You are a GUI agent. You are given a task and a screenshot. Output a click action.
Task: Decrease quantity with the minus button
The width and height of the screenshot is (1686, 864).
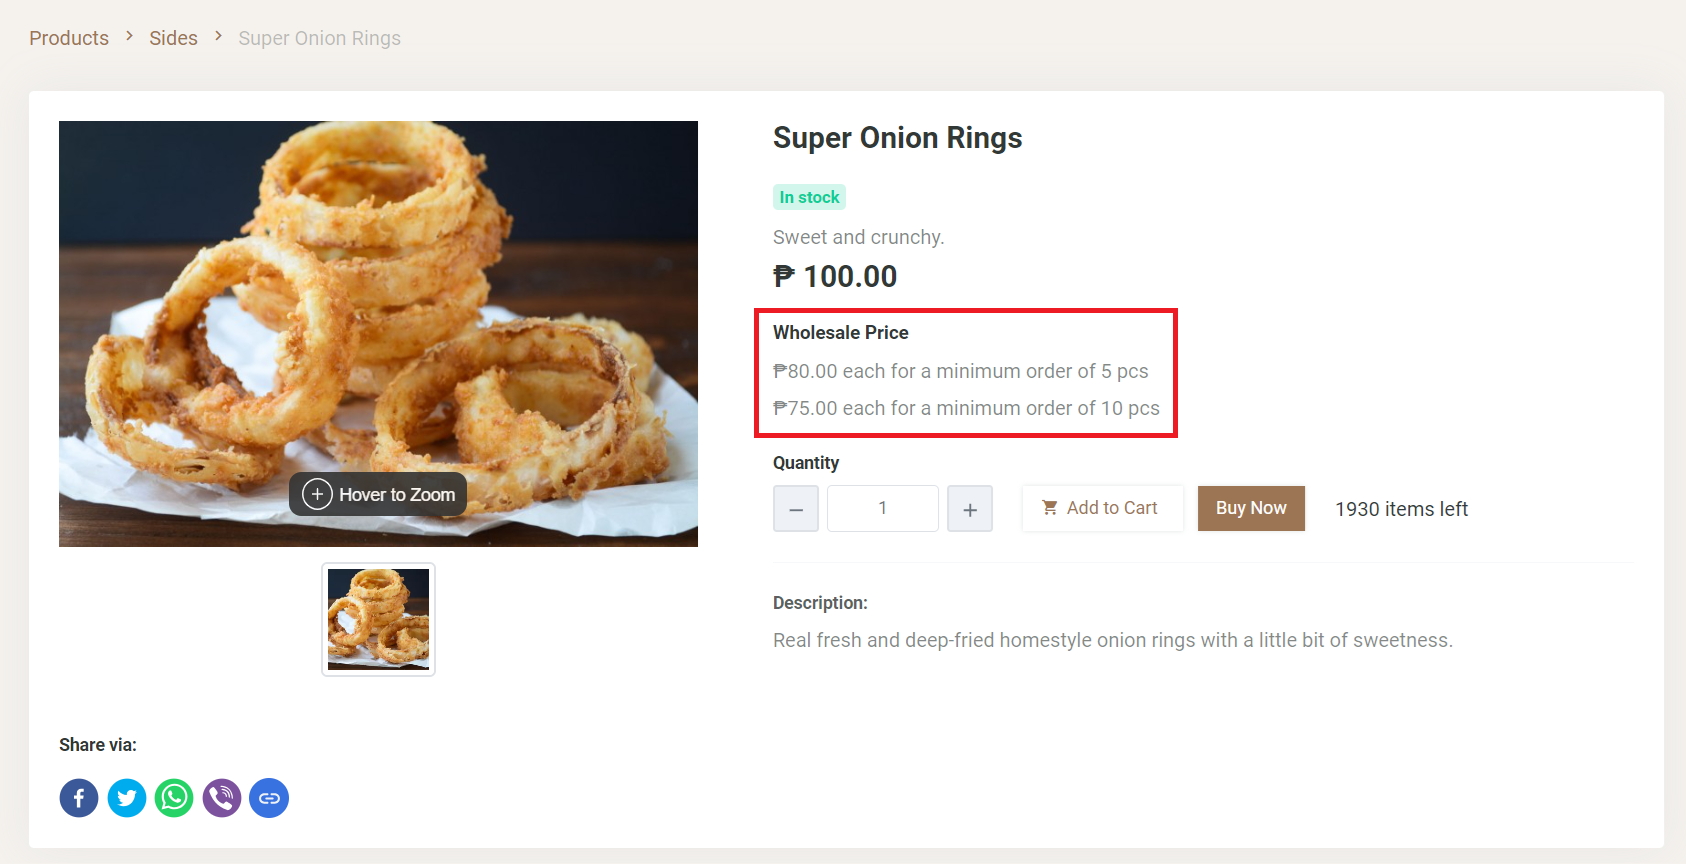pos(796,509)
